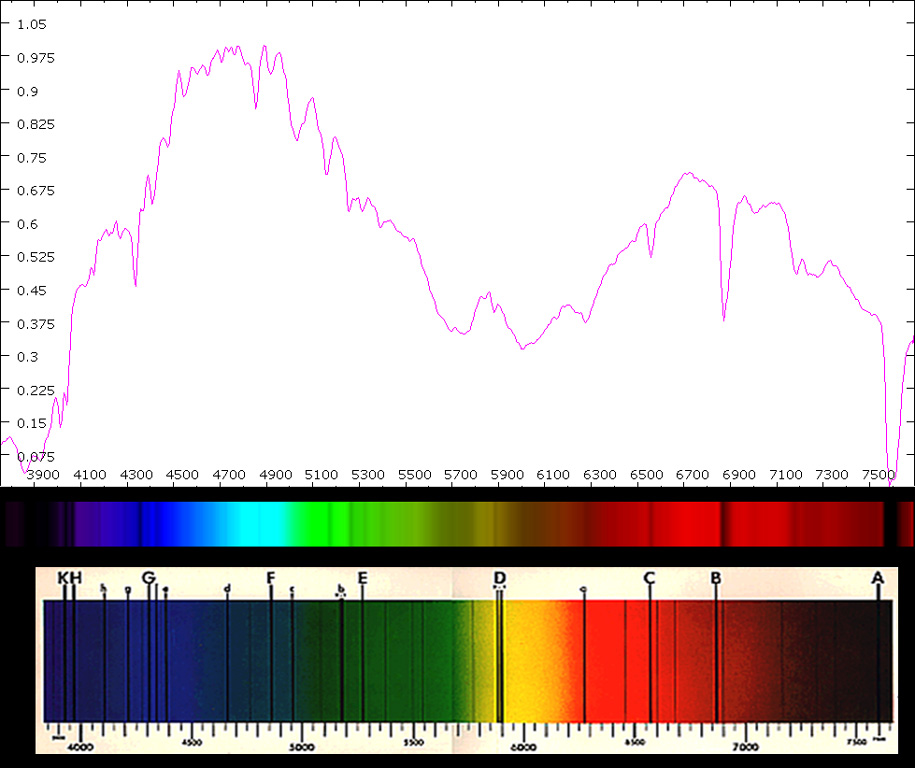Click the 5100 wavelength label on graph axis
Screen dimensions: 915x768
click(322, 475)
